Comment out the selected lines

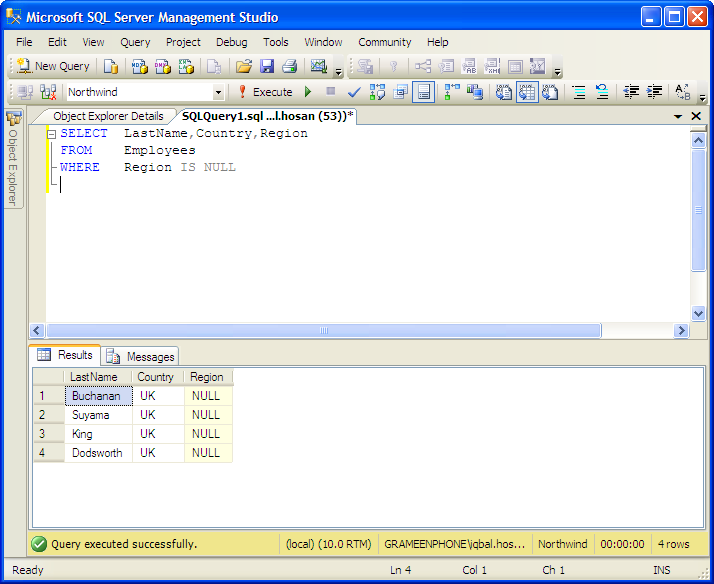[579, 92]
